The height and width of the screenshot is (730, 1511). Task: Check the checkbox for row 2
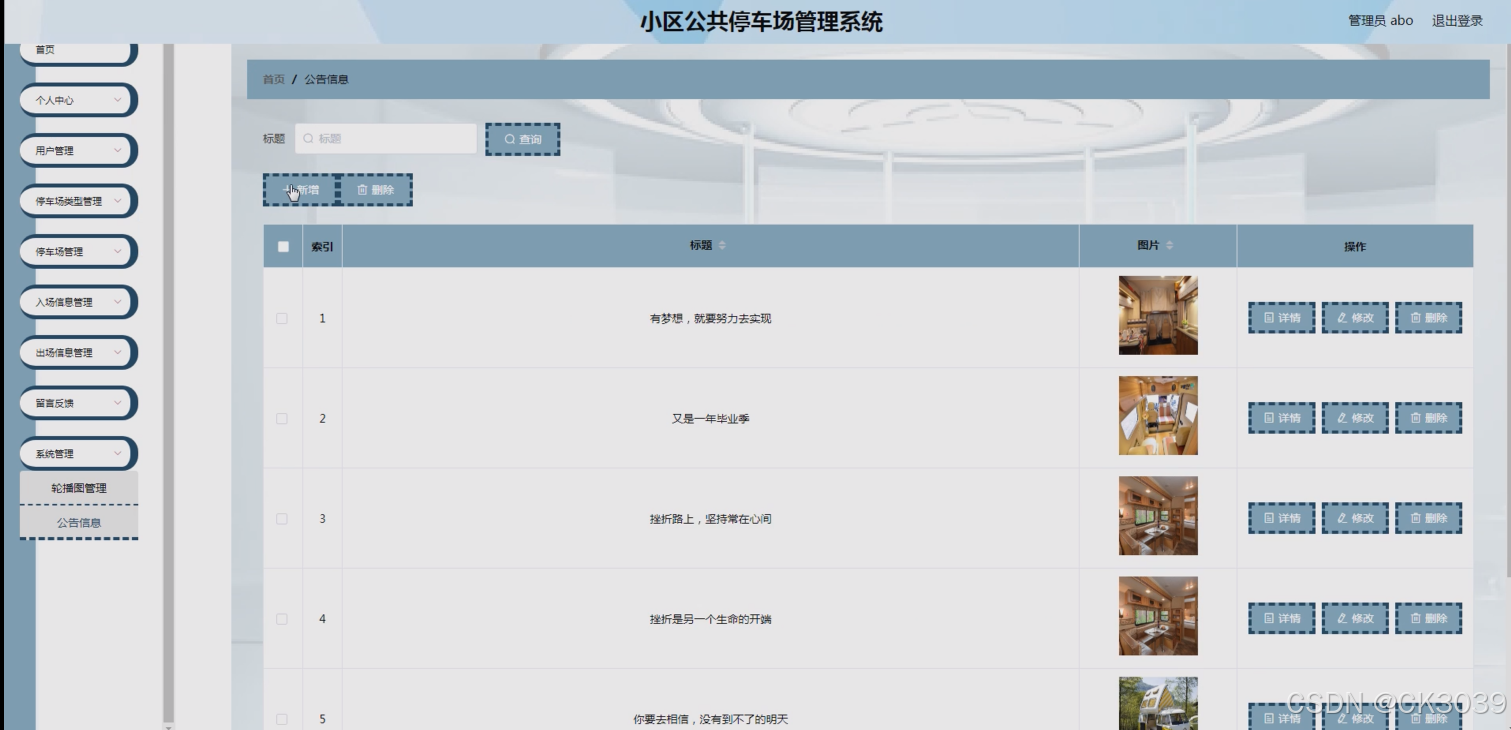pos(282,418)
